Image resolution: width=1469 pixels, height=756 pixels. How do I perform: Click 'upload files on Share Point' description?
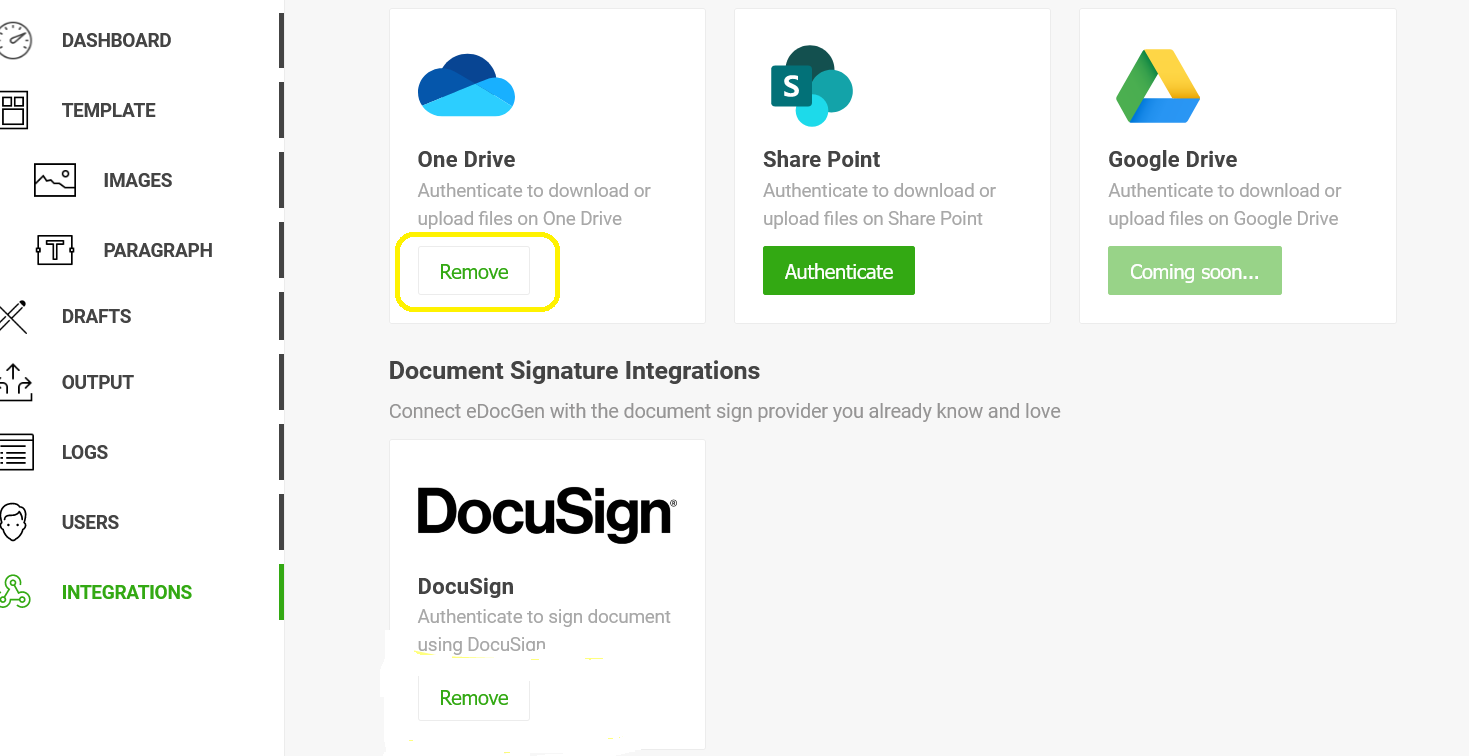pyautogui.click(x=873, y=218)
